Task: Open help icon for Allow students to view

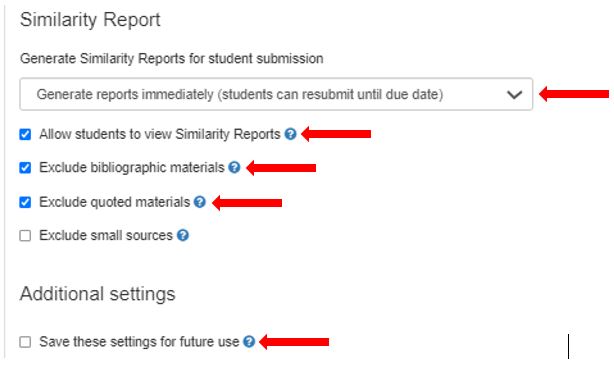Action: [290, 134]
